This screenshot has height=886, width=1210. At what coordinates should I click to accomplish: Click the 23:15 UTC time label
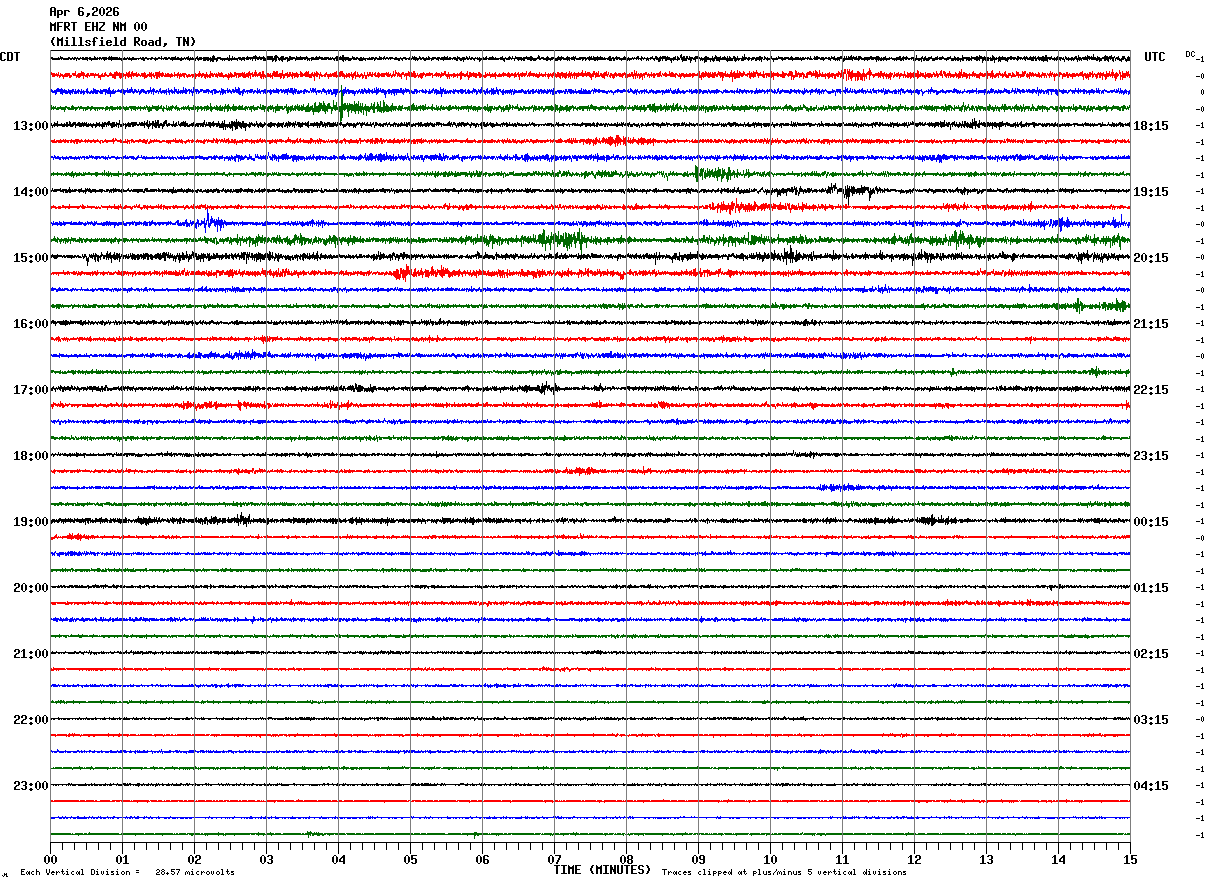pos(1151,455)
